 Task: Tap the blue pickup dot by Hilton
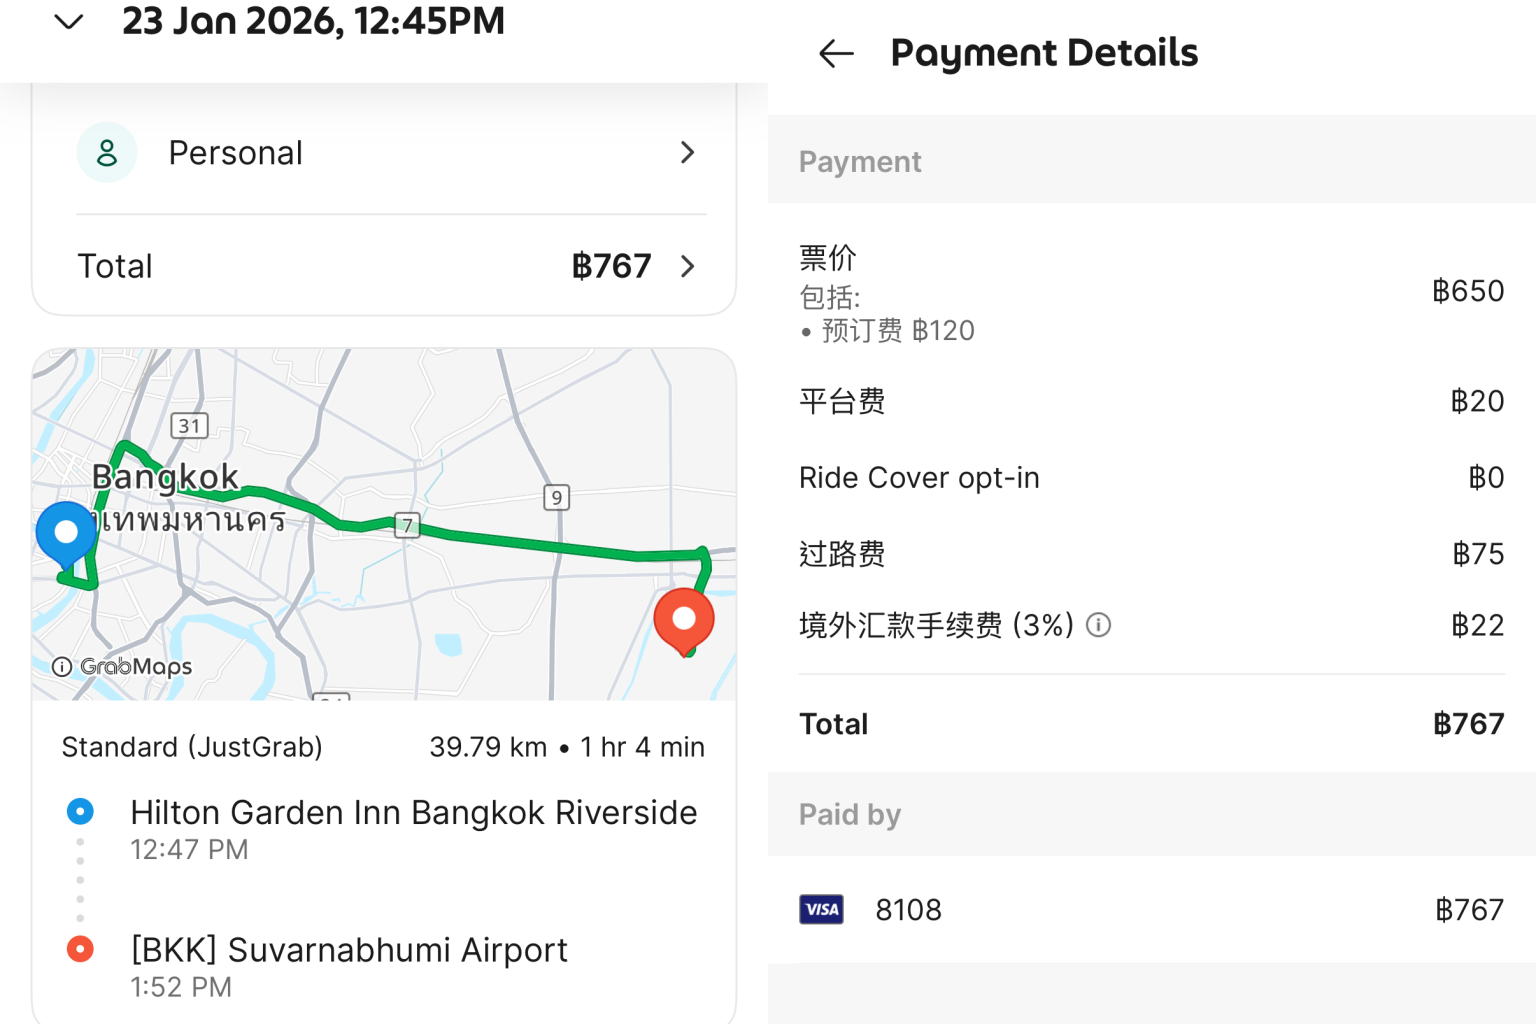pos(80,811)
